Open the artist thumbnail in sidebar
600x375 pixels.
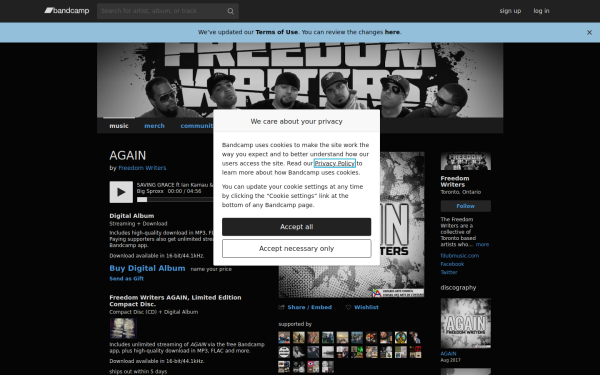point(465,161)
